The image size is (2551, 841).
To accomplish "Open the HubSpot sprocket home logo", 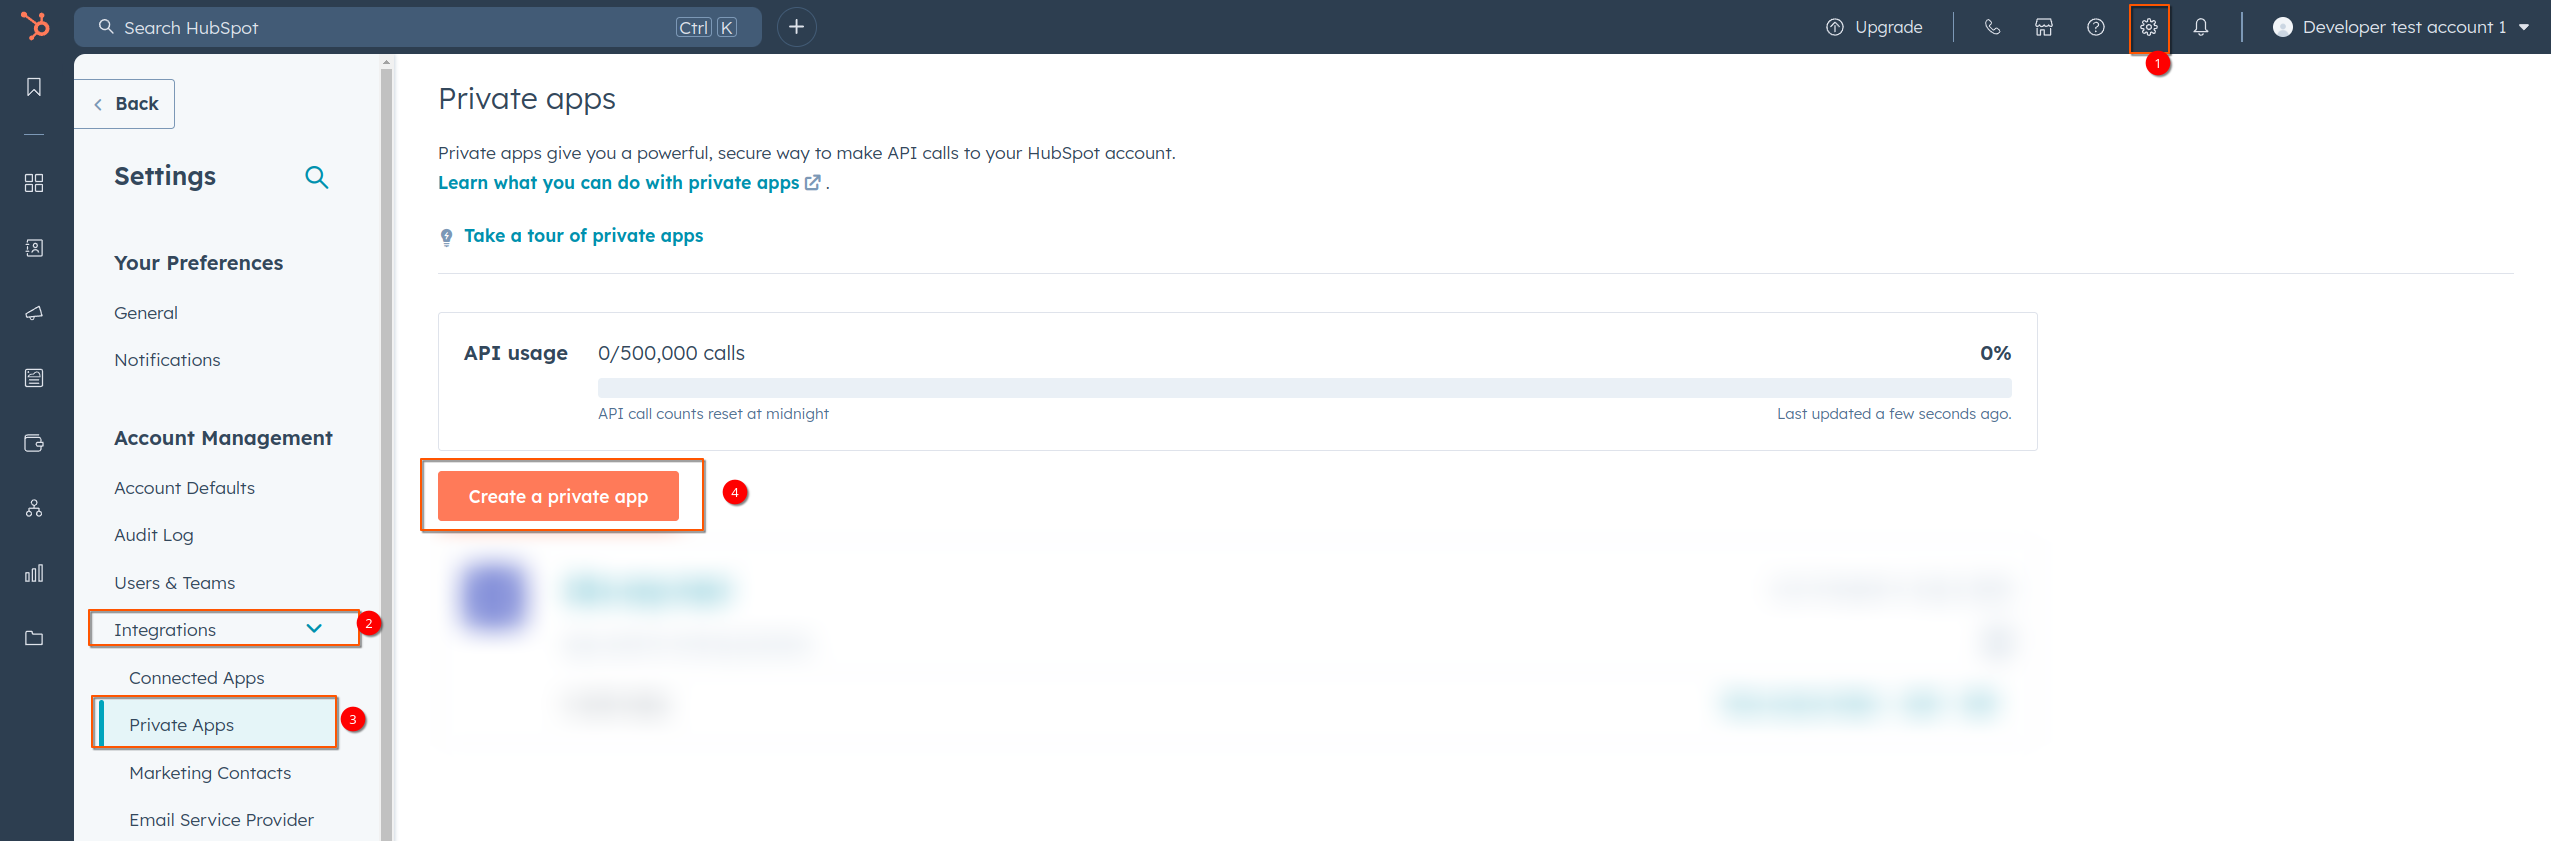I will point(35,26).
